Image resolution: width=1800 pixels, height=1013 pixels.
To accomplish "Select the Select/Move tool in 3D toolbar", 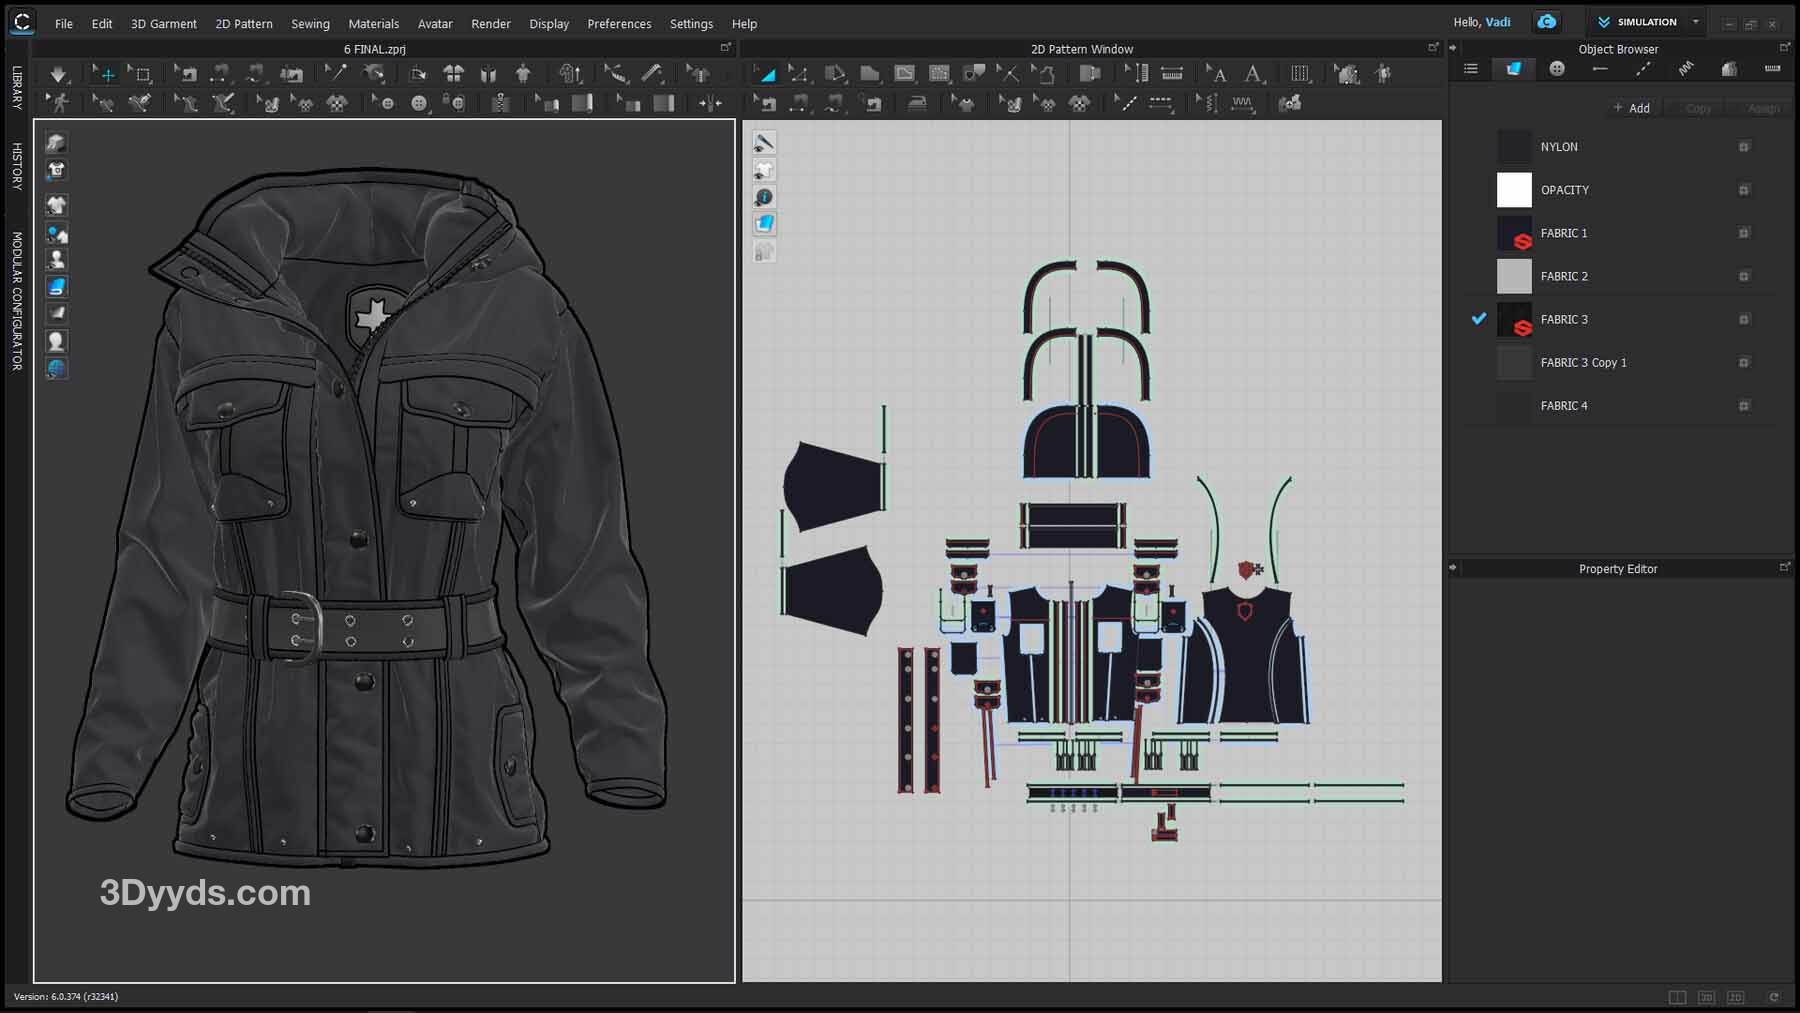I will [104, 74].
